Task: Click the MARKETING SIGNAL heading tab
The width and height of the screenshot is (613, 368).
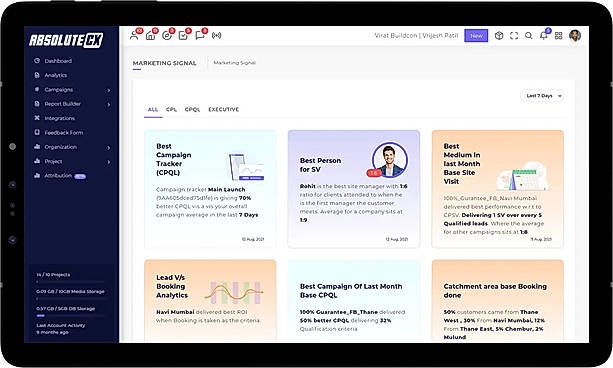Action: (x=165, y=63)
